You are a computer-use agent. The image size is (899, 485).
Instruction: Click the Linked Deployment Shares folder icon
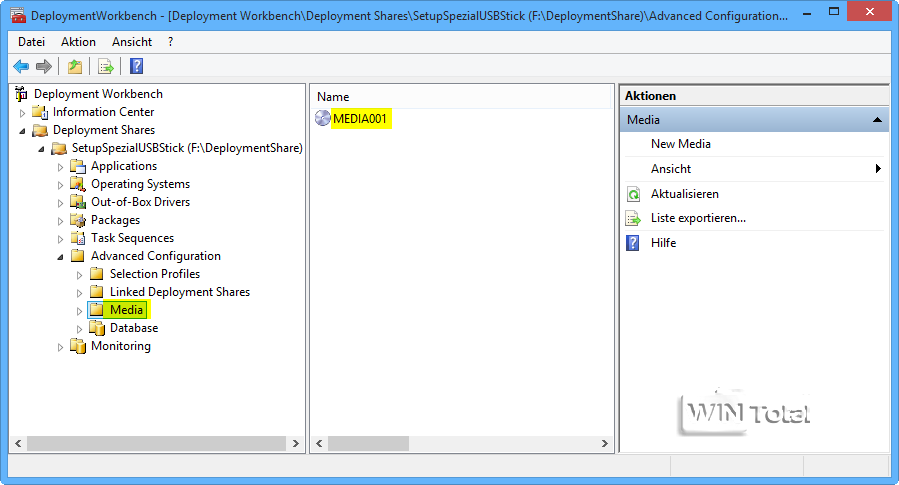[x=97, y=292]
